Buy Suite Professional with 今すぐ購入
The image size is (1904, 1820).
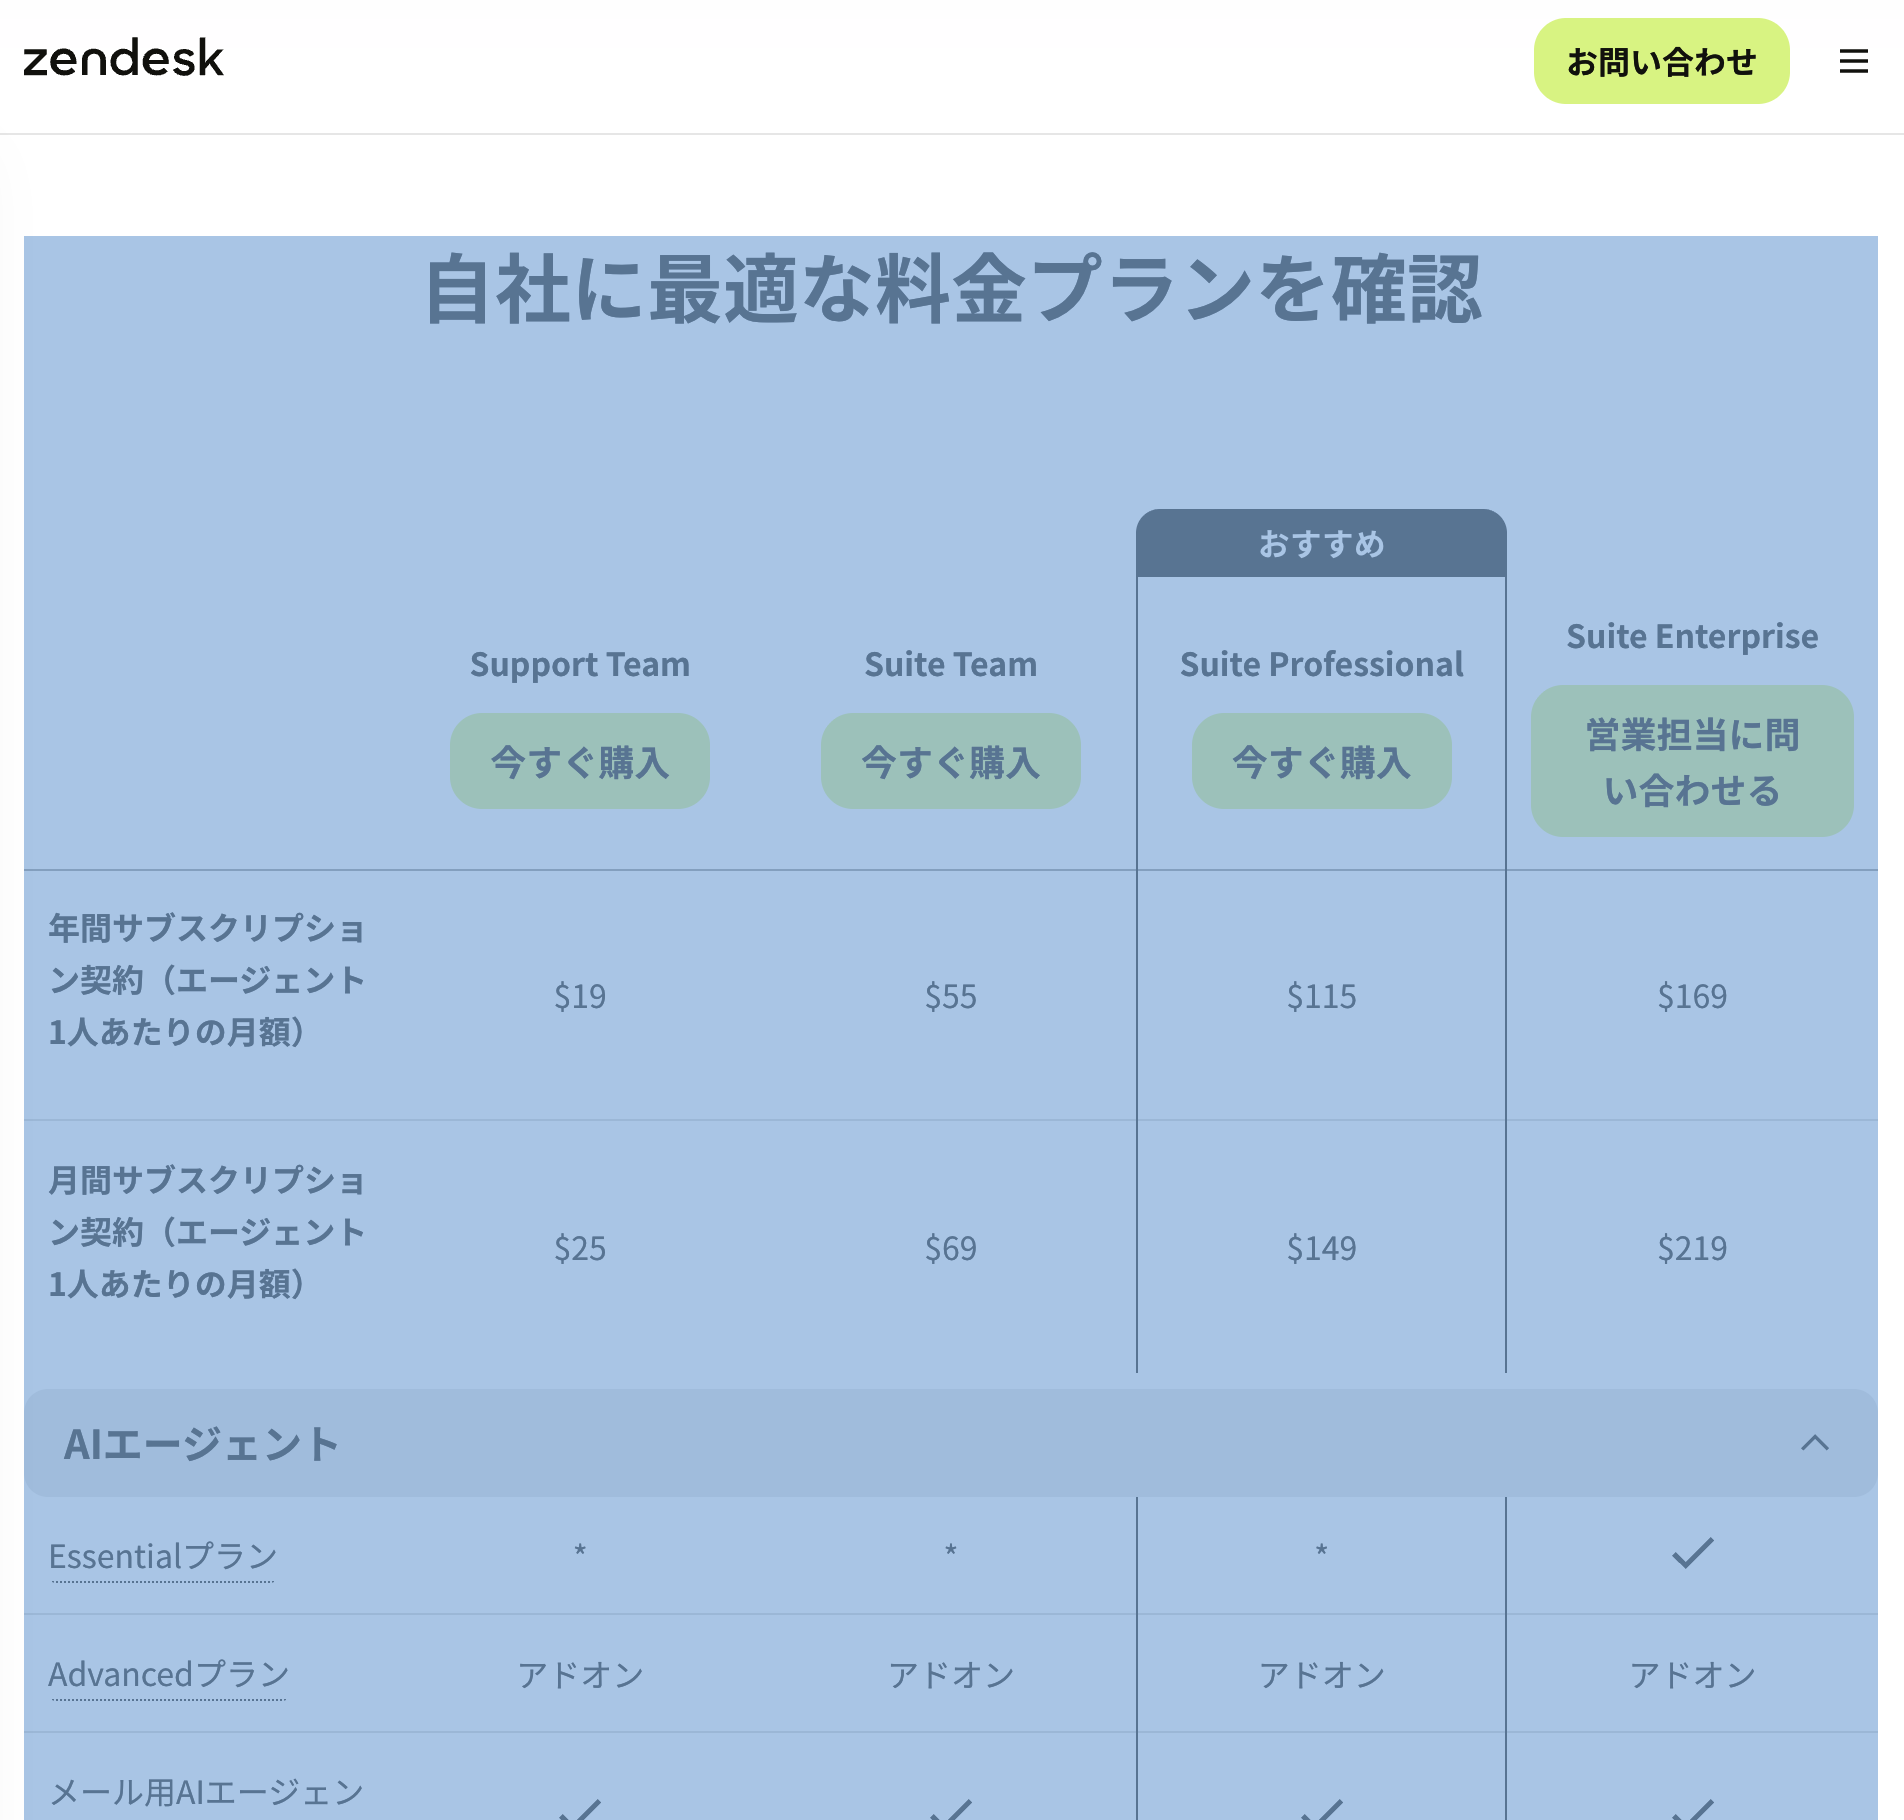pos(1321,762)
